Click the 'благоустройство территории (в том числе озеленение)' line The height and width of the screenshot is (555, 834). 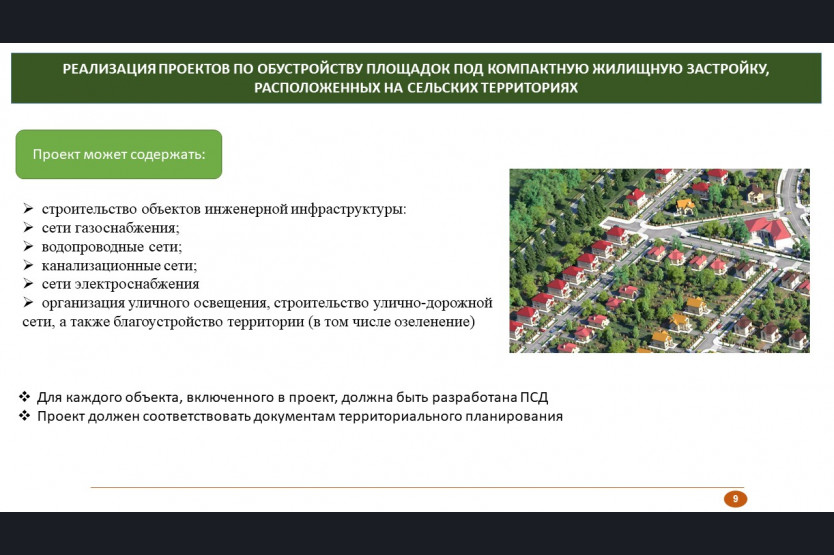point(248,322)
